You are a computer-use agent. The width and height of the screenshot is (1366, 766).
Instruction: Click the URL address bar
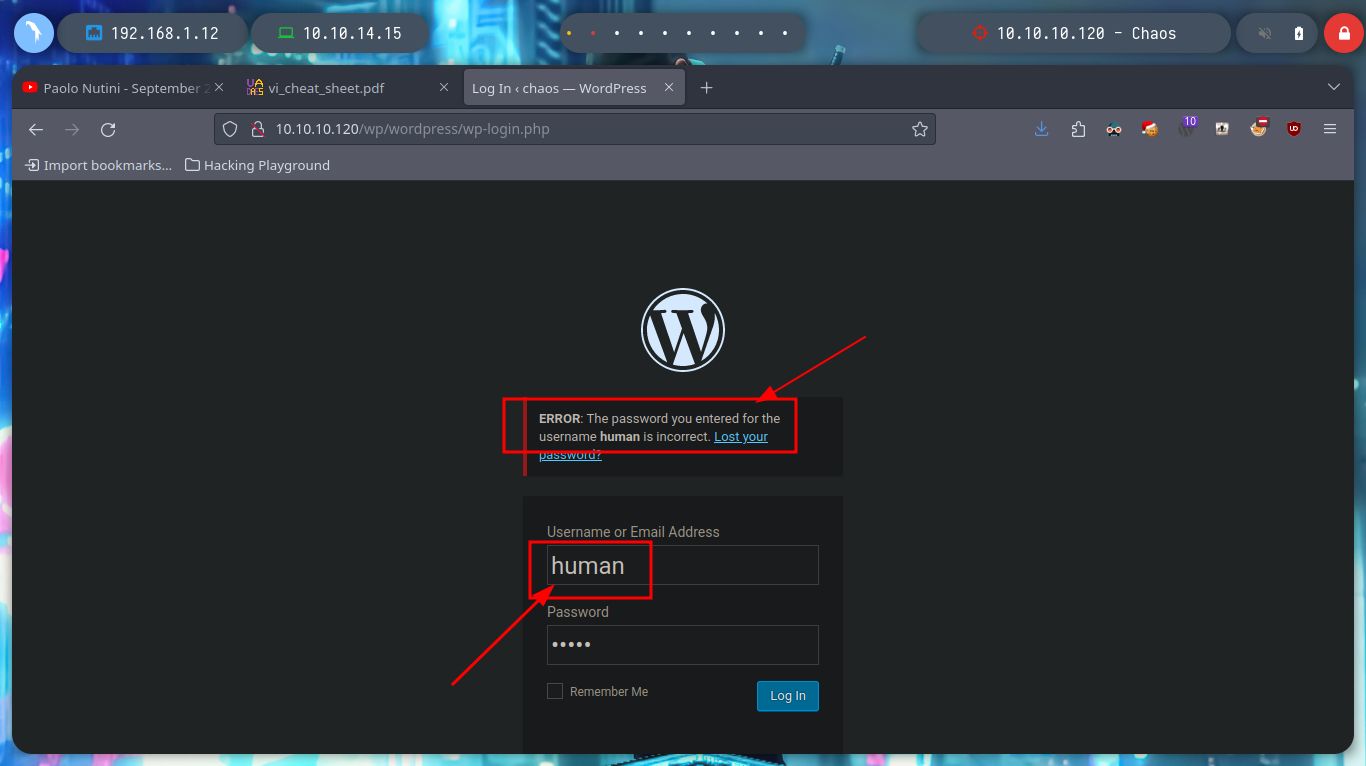pyautogui.click(x=575, y=129)
